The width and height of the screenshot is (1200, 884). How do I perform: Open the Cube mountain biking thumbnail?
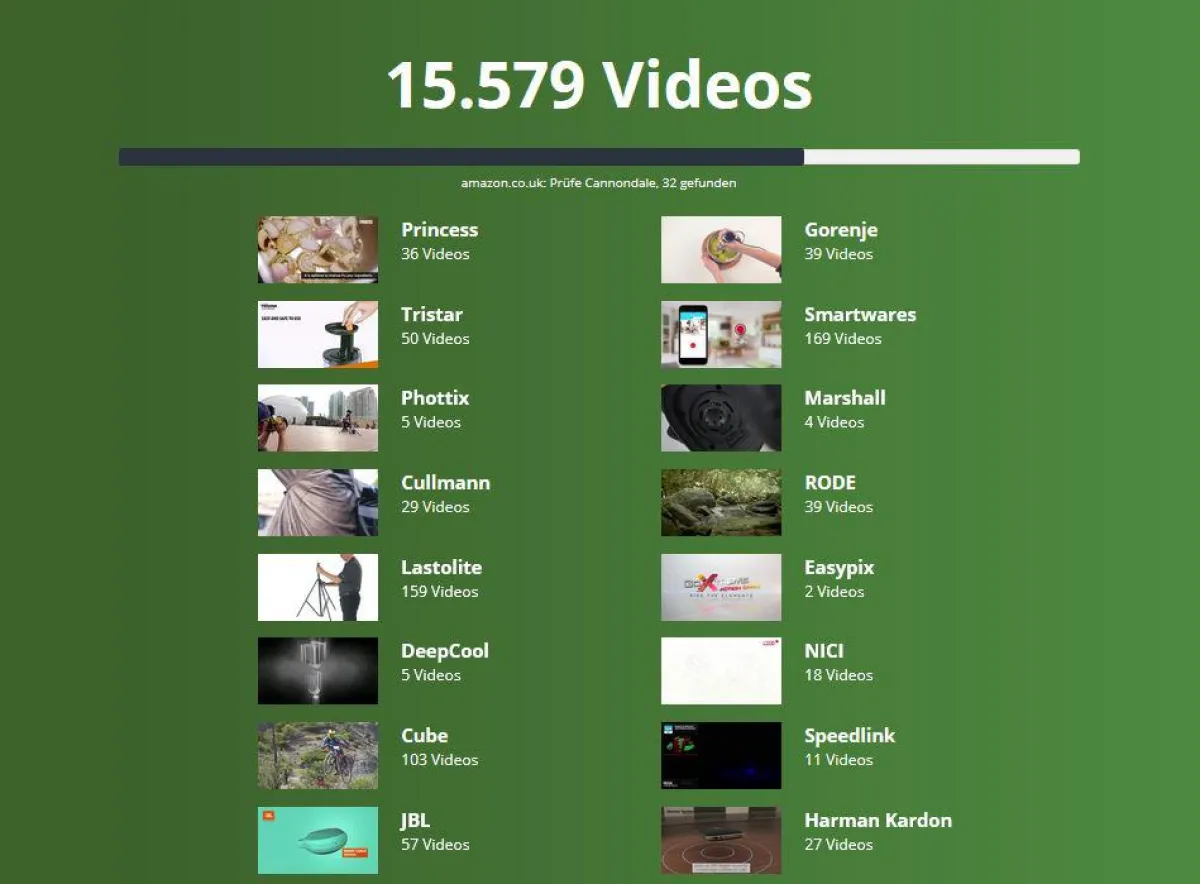[x=317, y=755]
